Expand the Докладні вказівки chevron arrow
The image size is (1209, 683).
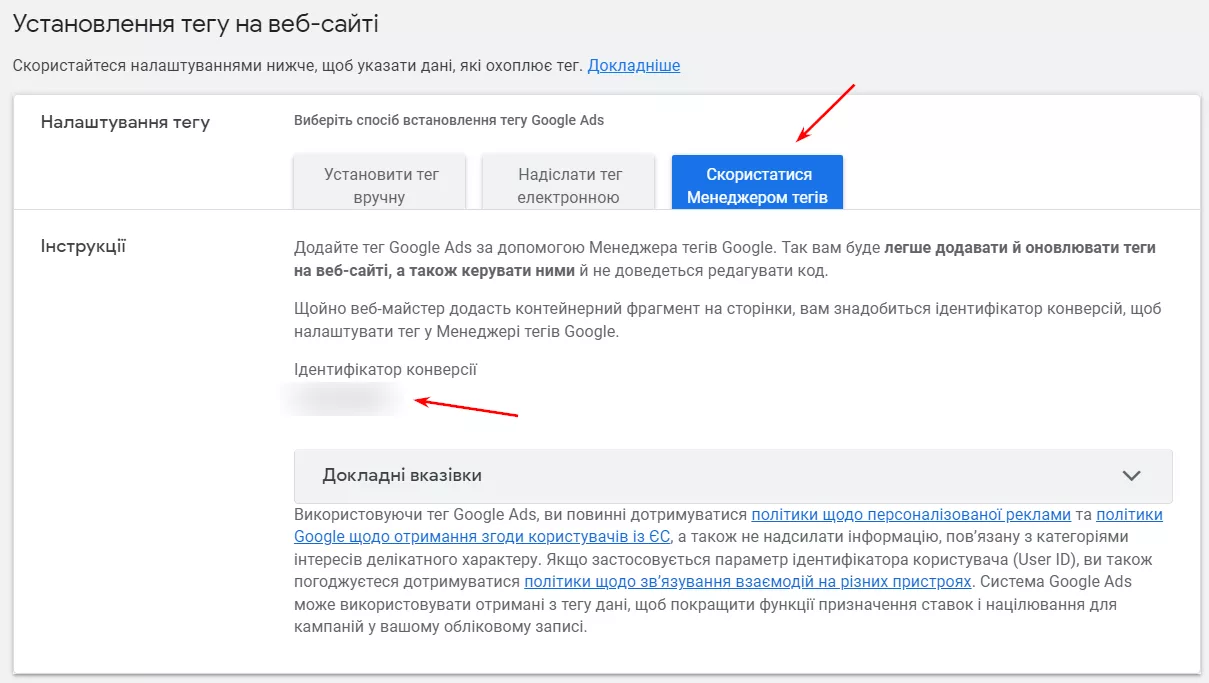pos(1131,475)
